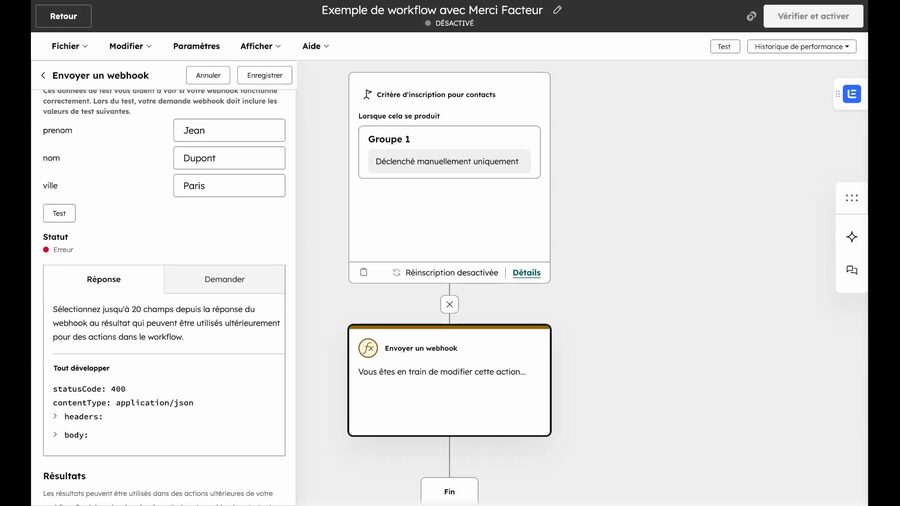
Task: Click Enregistrer to save the webhook
Action: coord(265,75)
